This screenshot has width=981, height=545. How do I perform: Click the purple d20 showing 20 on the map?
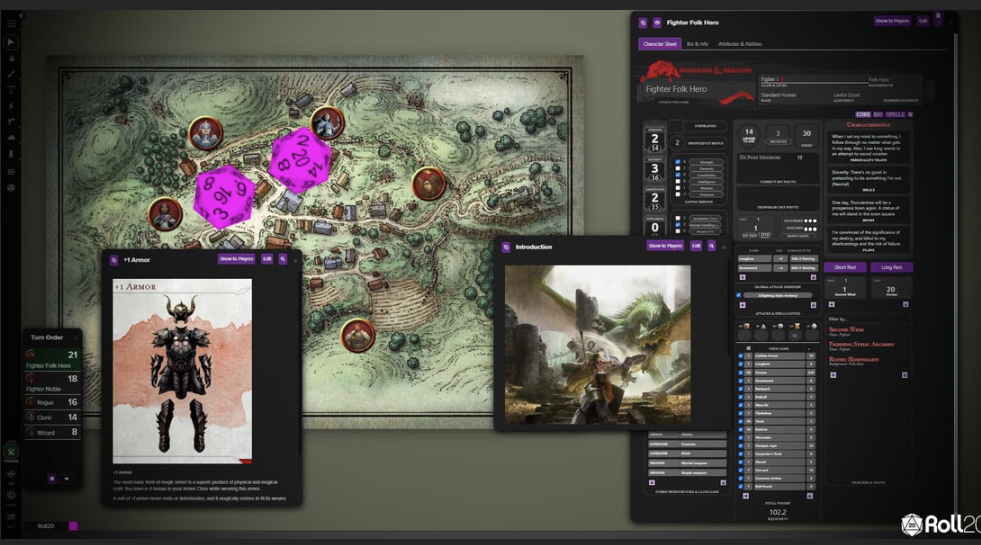click(x=300, y=160)
